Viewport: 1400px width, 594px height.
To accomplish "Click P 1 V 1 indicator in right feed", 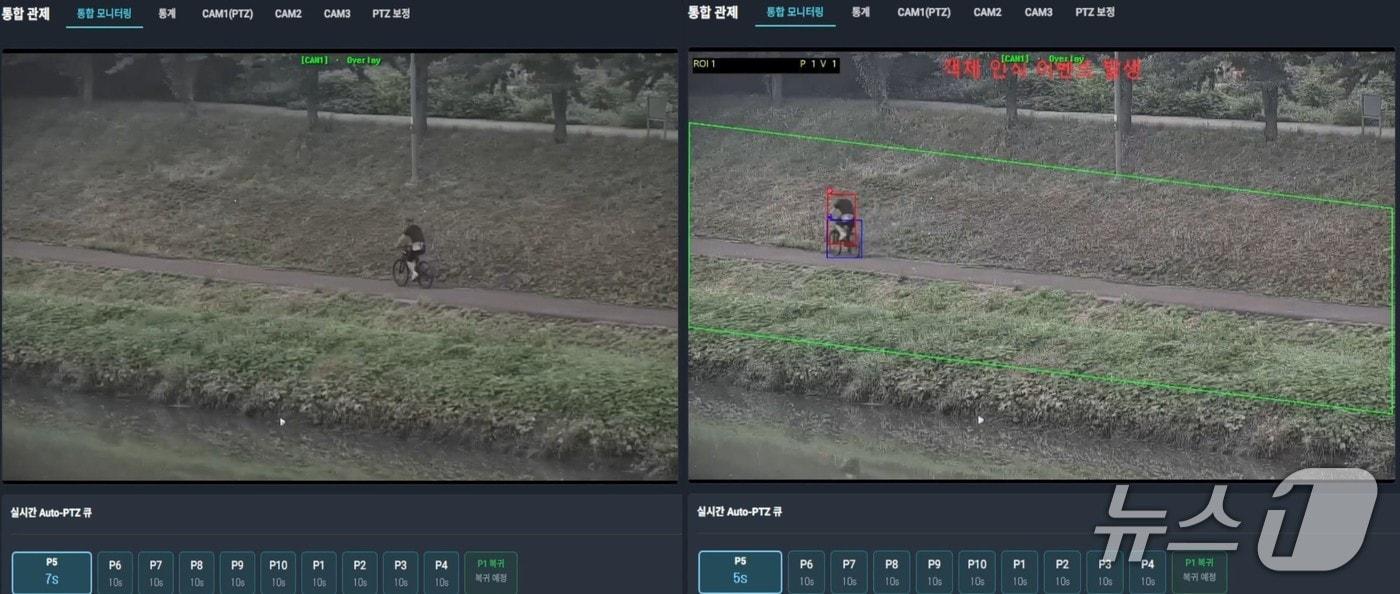I will coord(818,64).
